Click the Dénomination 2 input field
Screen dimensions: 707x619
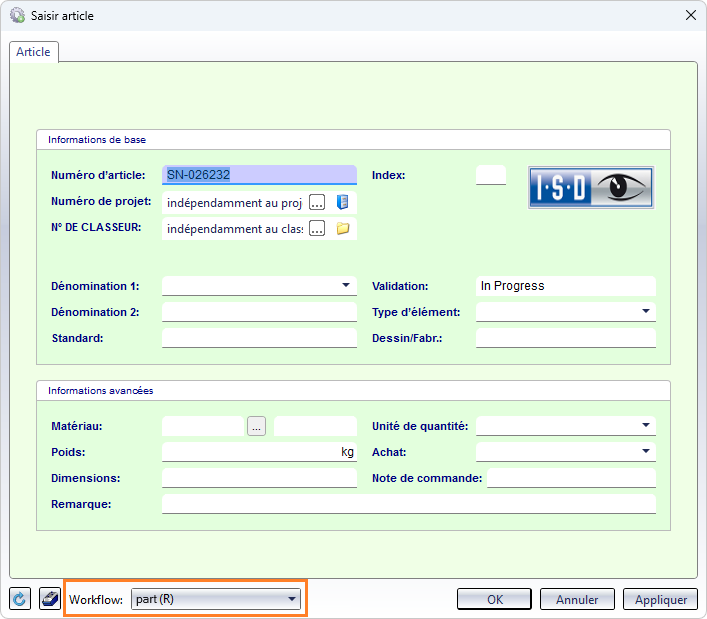[x=259, y=312]
